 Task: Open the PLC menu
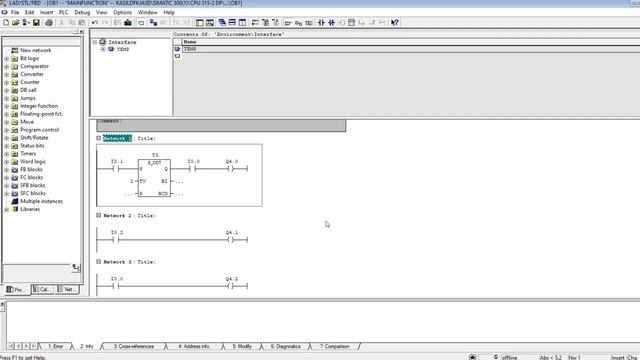(x=63, y=12)
